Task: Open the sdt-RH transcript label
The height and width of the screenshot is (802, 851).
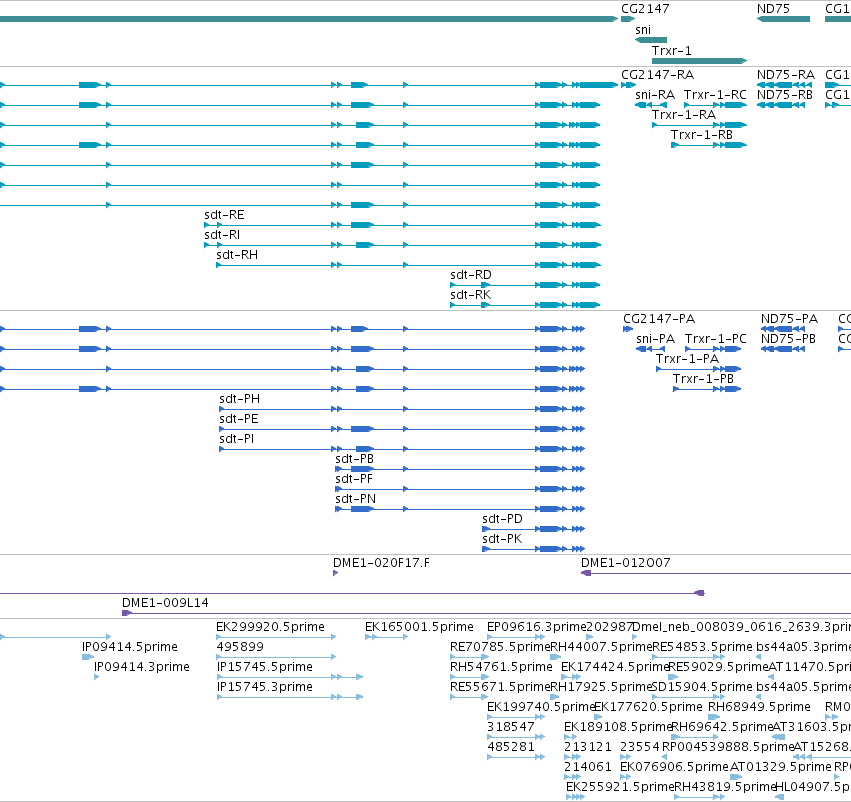Action: (x=237, y=254)
